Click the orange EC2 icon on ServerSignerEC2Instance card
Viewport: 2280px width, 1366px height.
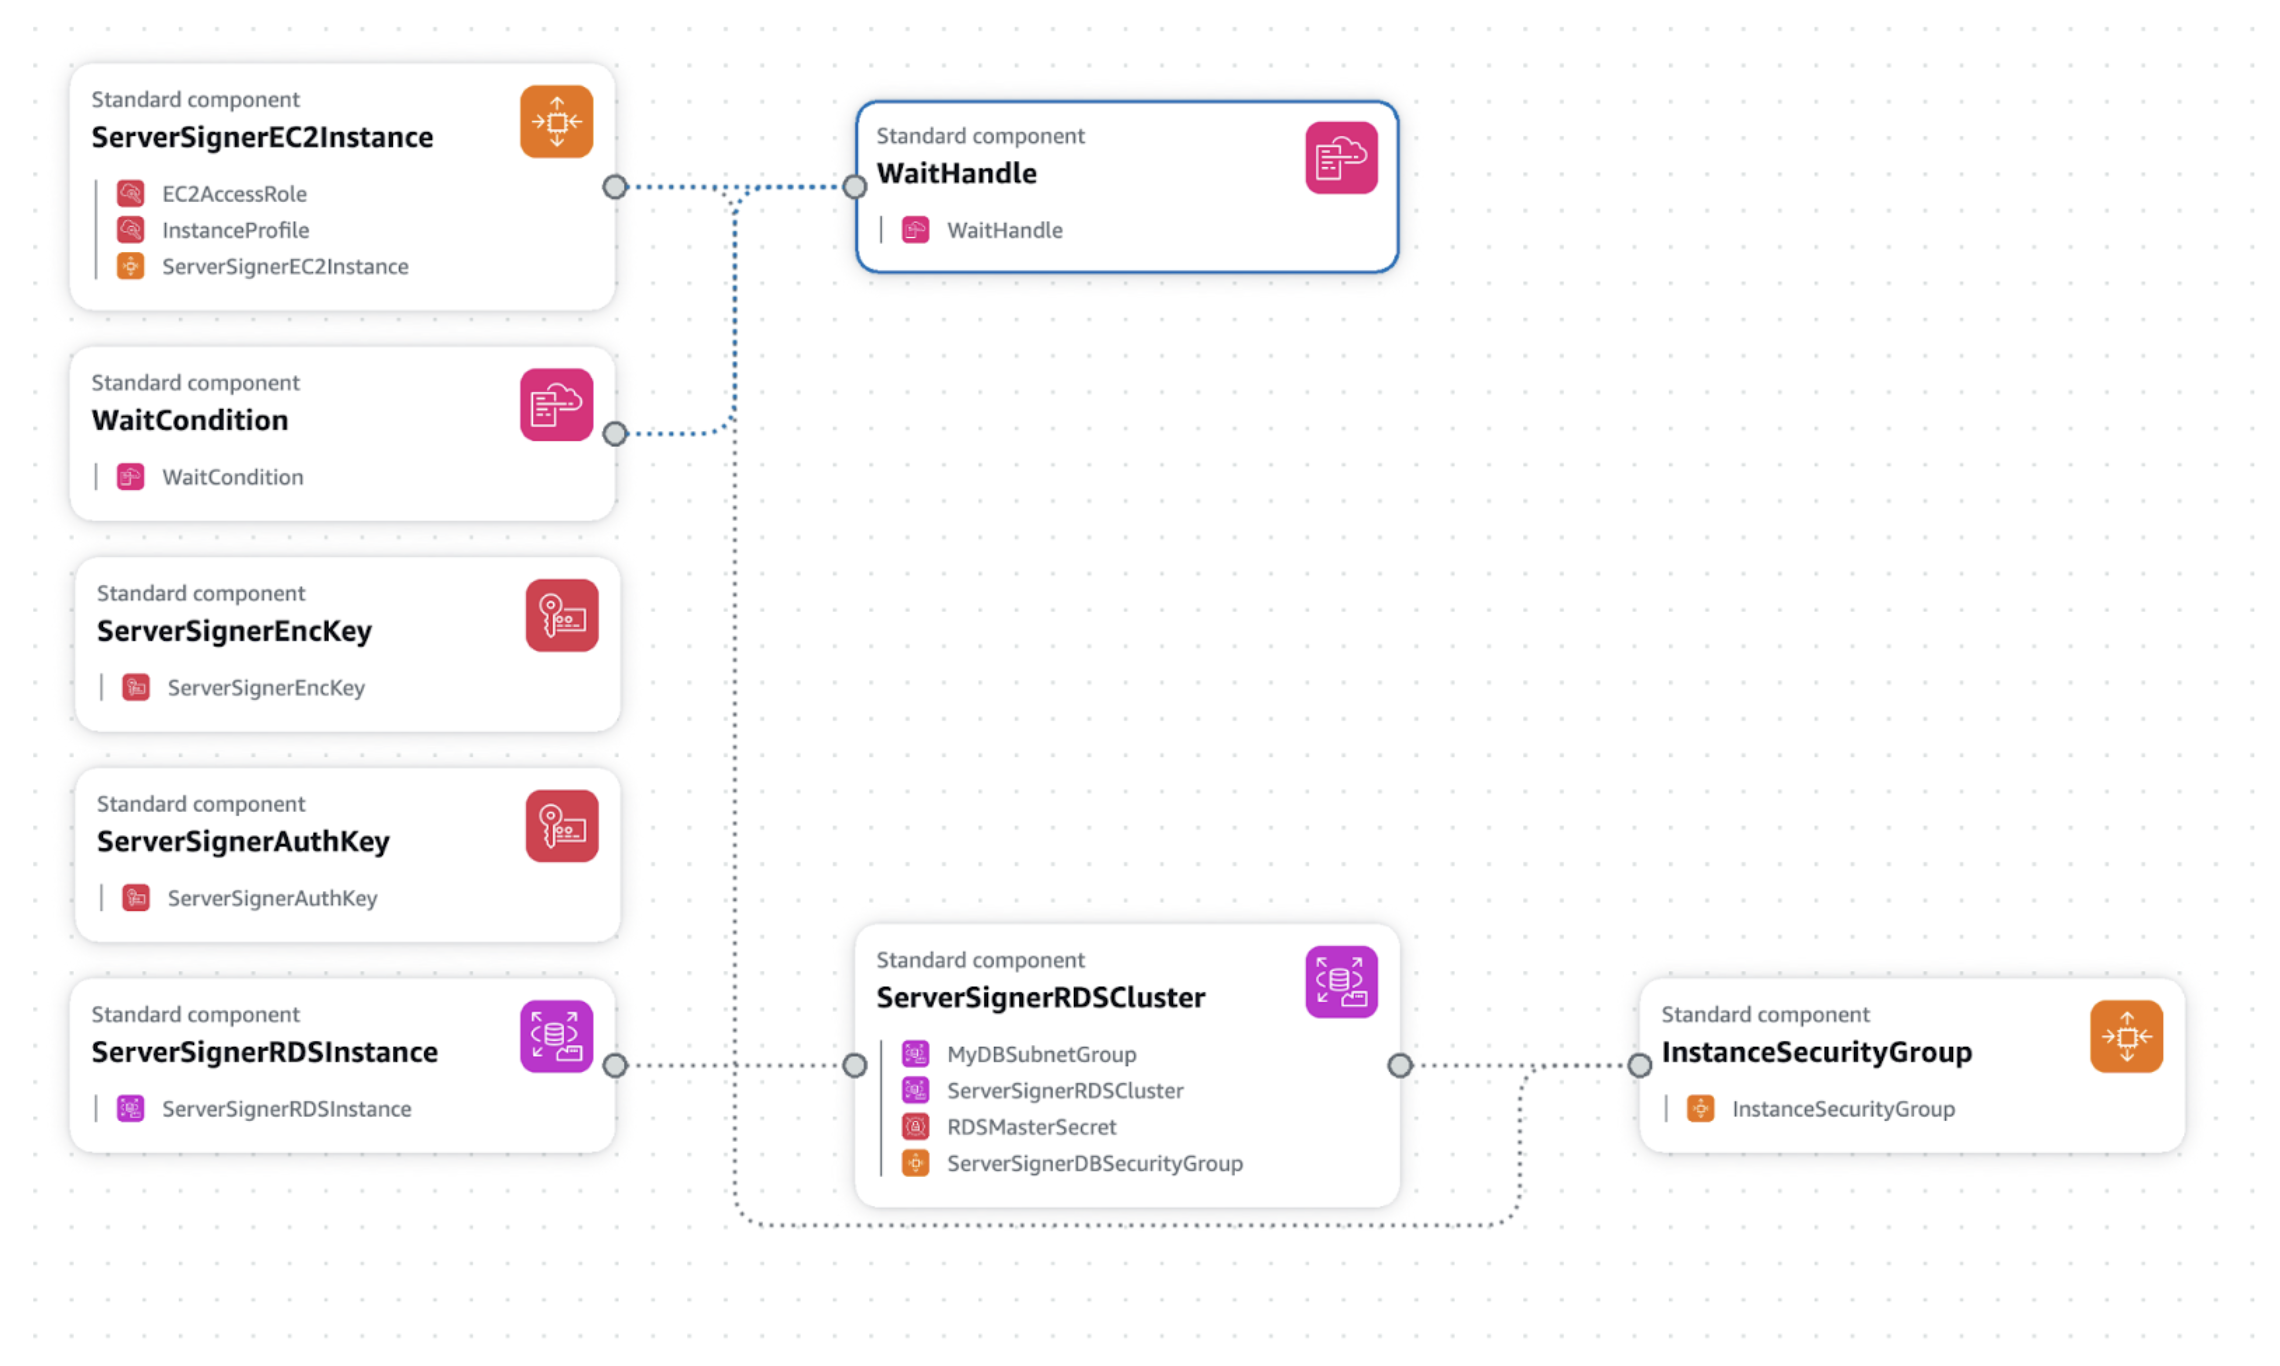point(556,122)
